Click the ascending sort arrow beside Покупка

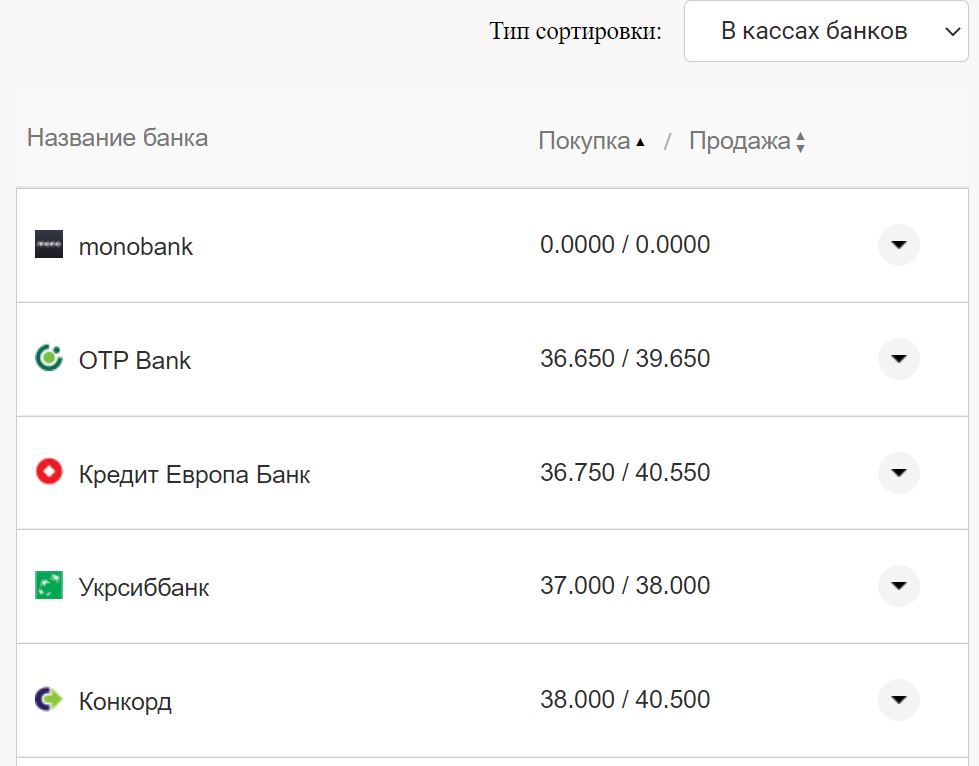(x=641, y=141)
